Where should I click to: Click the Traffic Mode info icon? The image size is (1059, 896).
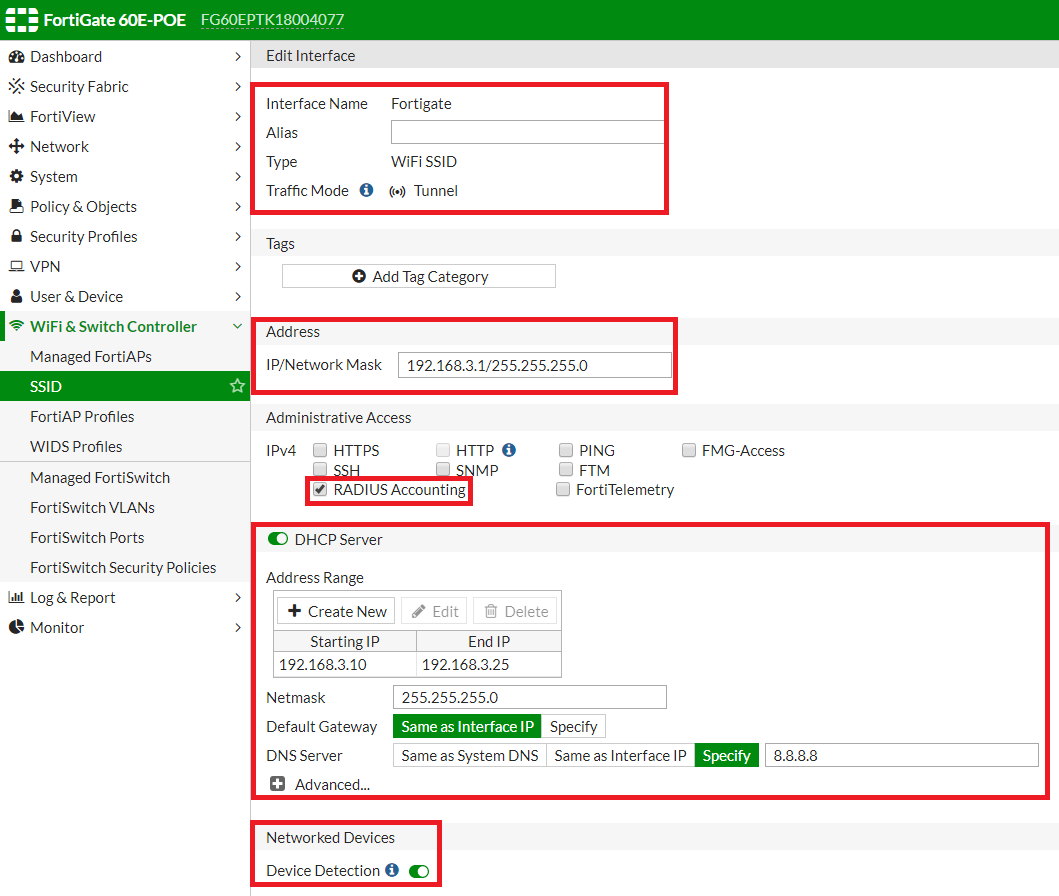point(366,190)
